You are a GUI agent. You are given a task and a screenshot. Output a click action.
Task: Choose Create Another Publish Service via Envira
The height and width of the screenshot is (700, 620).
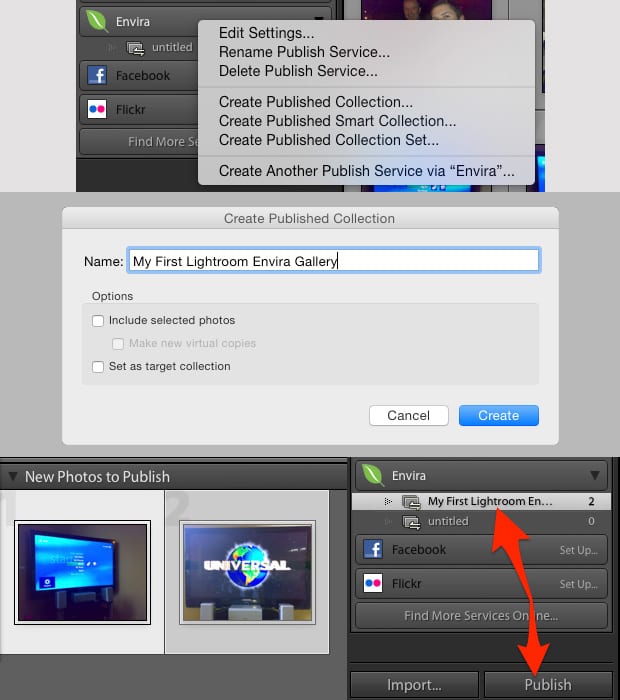click(x=366, y=171)
